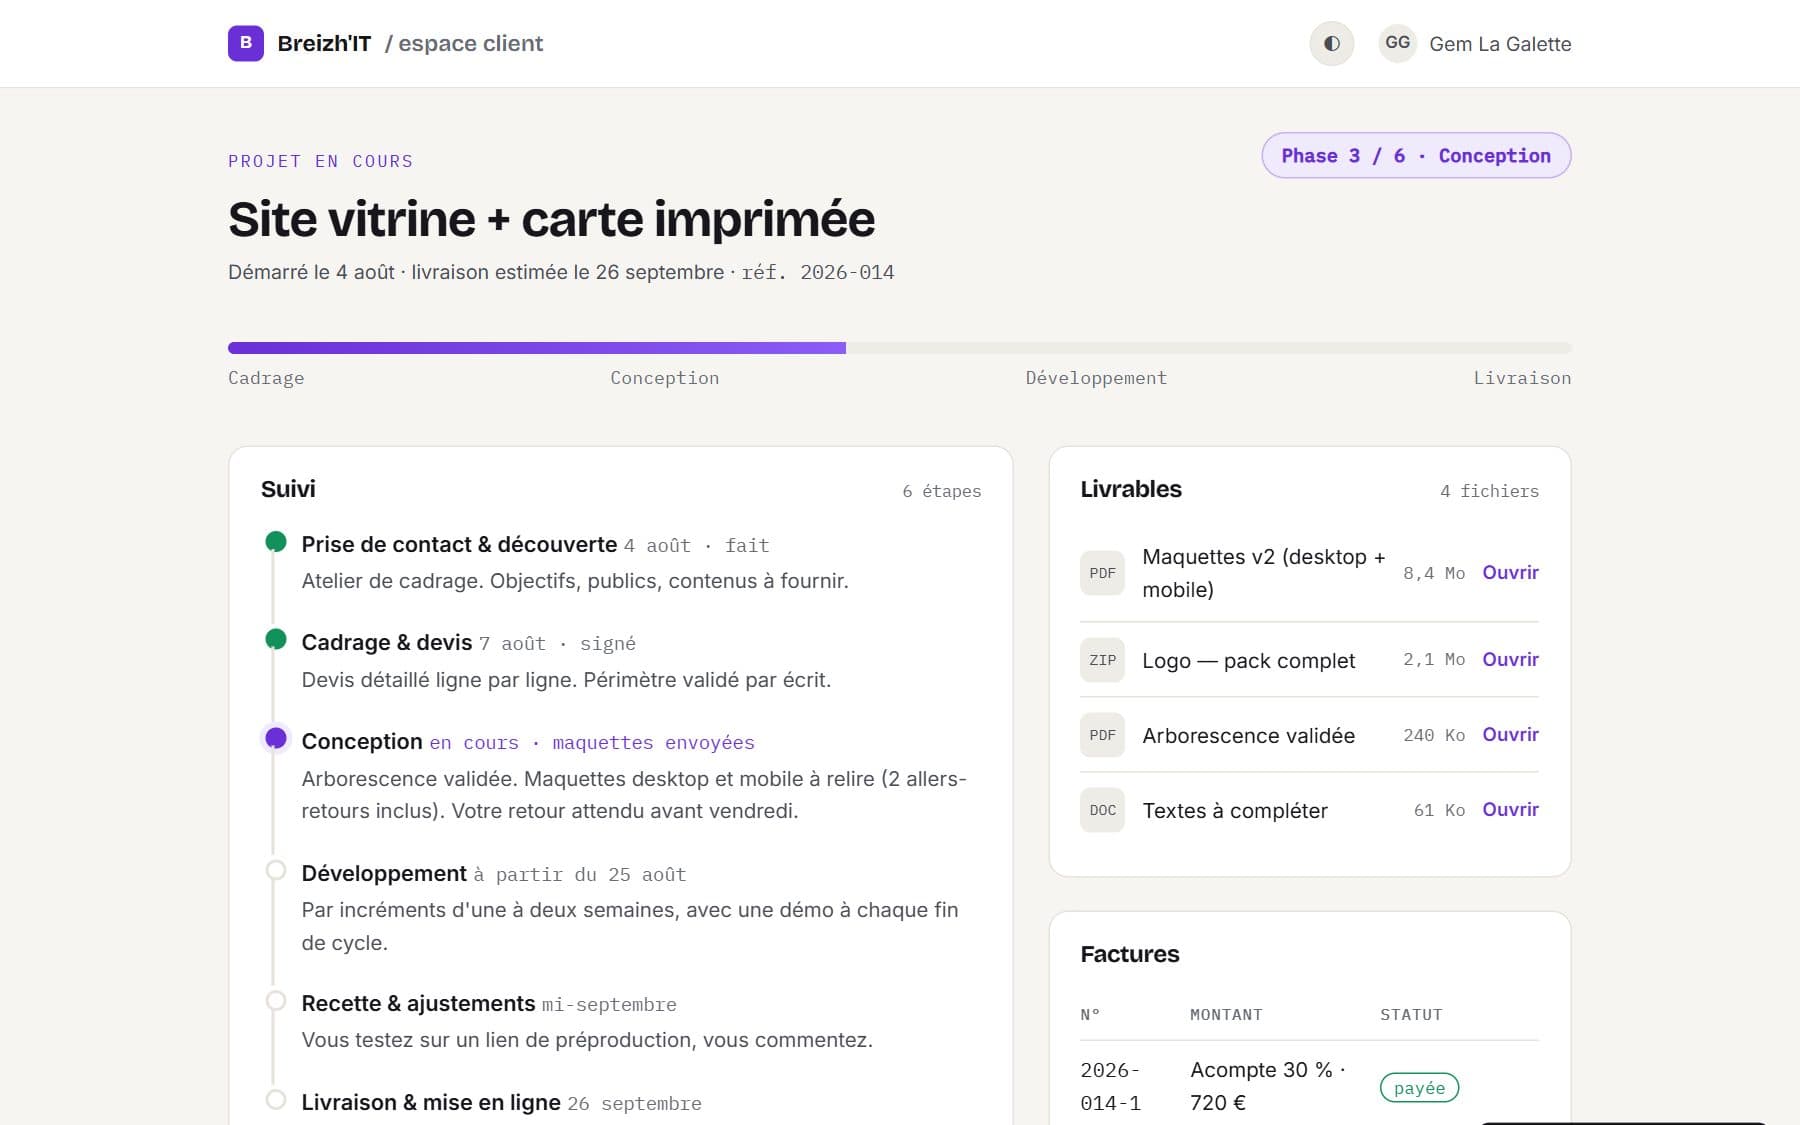Screen dimensions: 1800x1125
Task: Open the Maquettes v2 file
Action: click(x=1510, y=572)
